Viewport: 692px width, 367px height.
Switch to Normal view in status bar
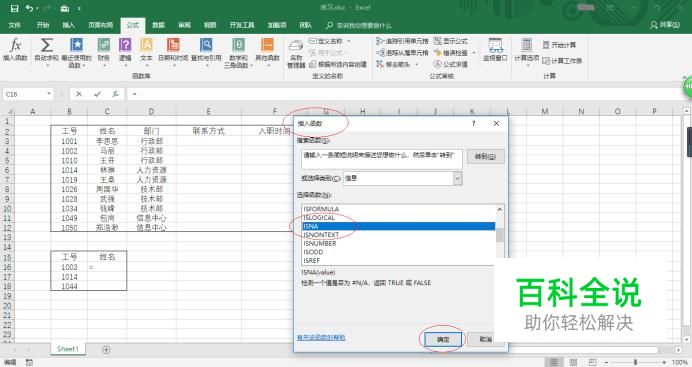point(553,363)
